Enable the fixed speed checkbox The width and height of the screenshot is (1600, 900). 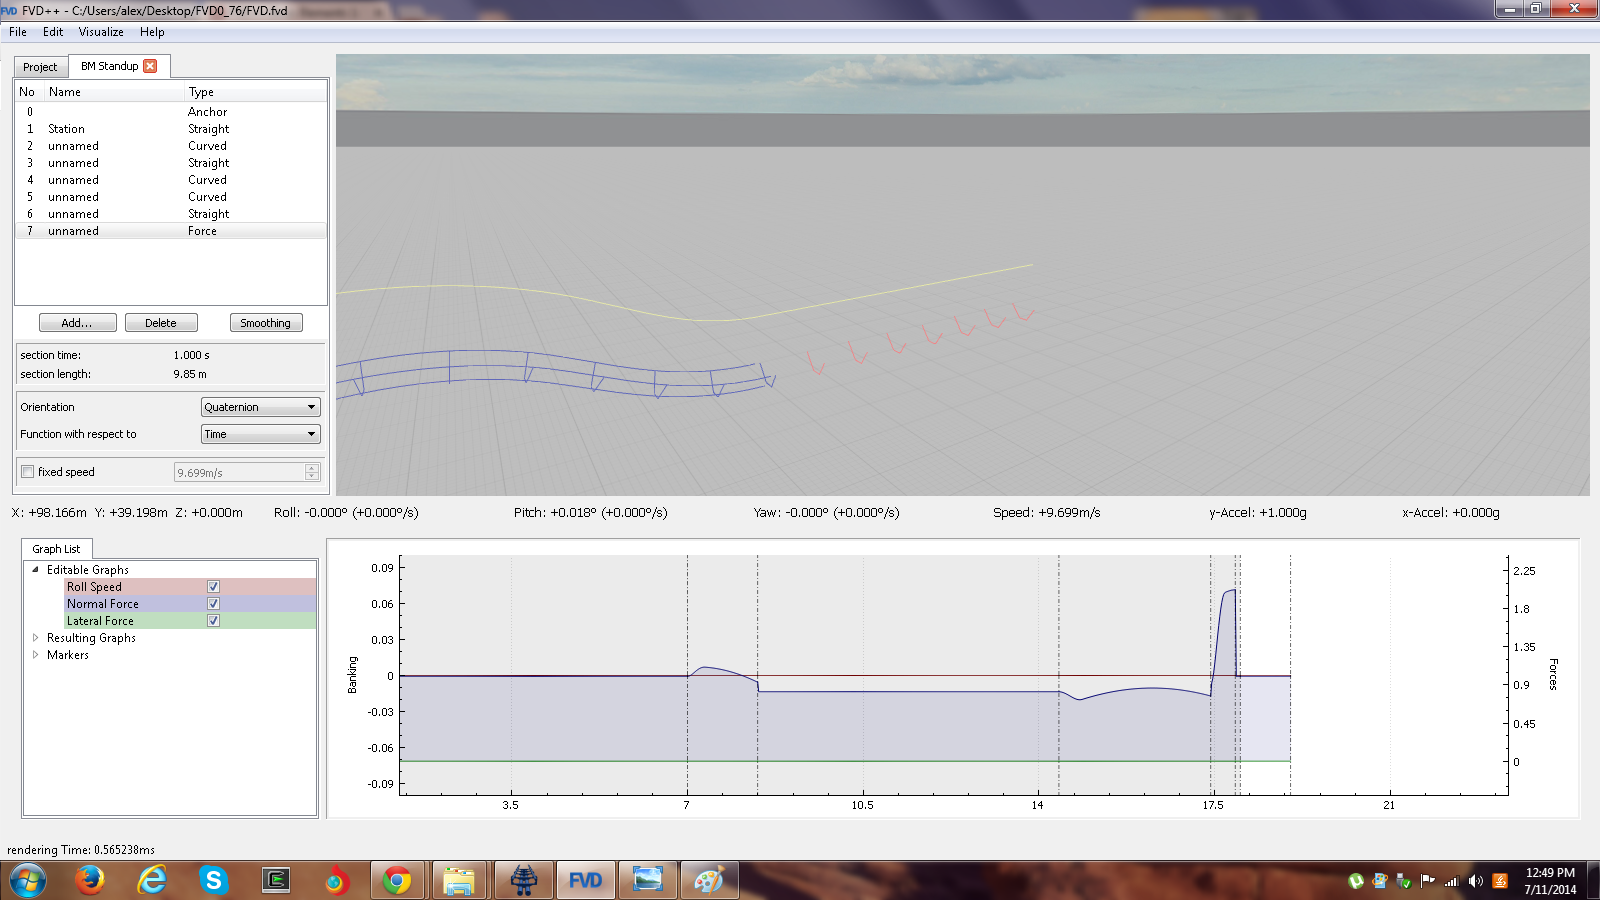click(x=28, y=472)
